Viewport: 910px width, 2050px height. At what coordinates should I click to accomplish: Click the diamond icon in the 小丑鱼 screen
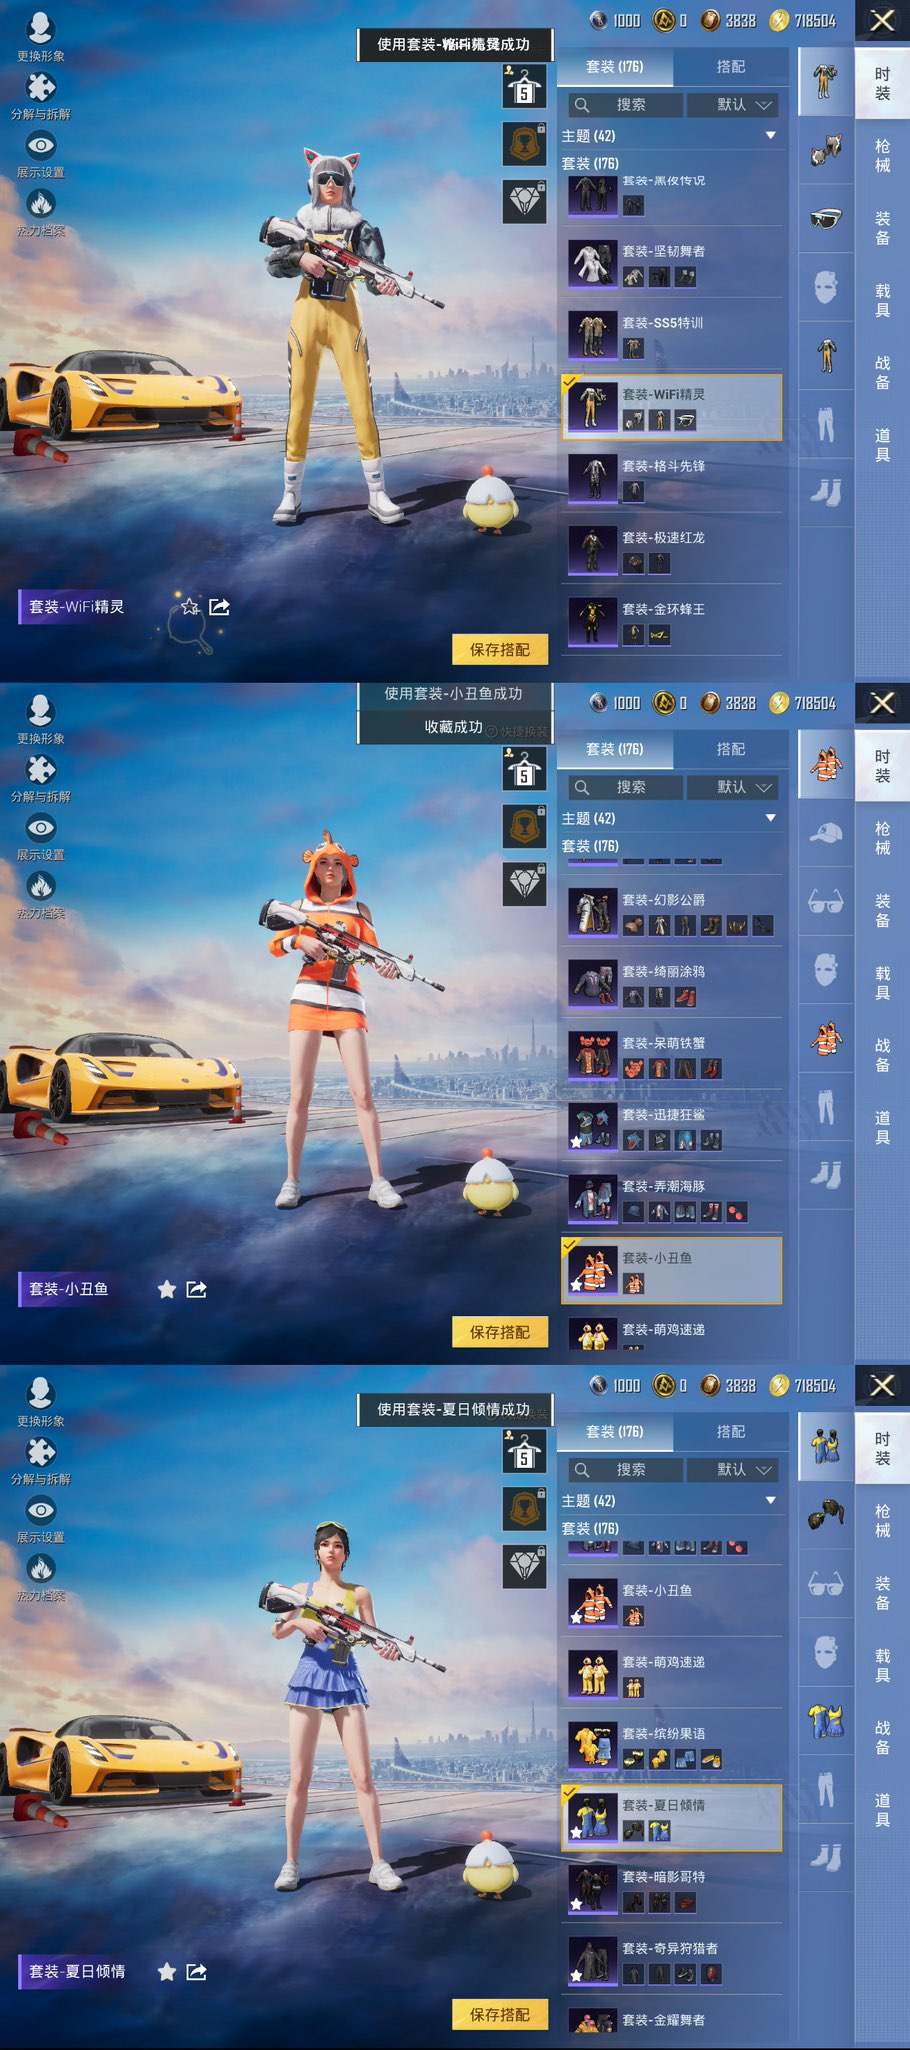coord(524,884)
